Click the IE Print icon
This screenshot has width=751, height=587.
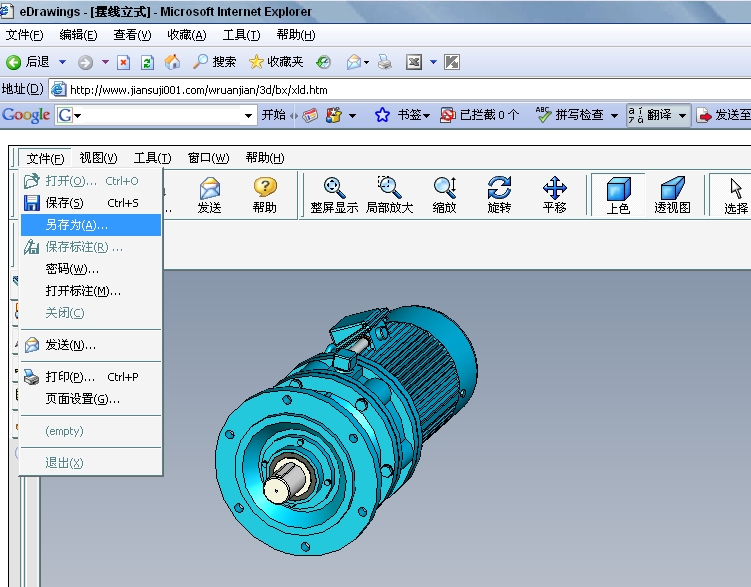click(385, 62)
